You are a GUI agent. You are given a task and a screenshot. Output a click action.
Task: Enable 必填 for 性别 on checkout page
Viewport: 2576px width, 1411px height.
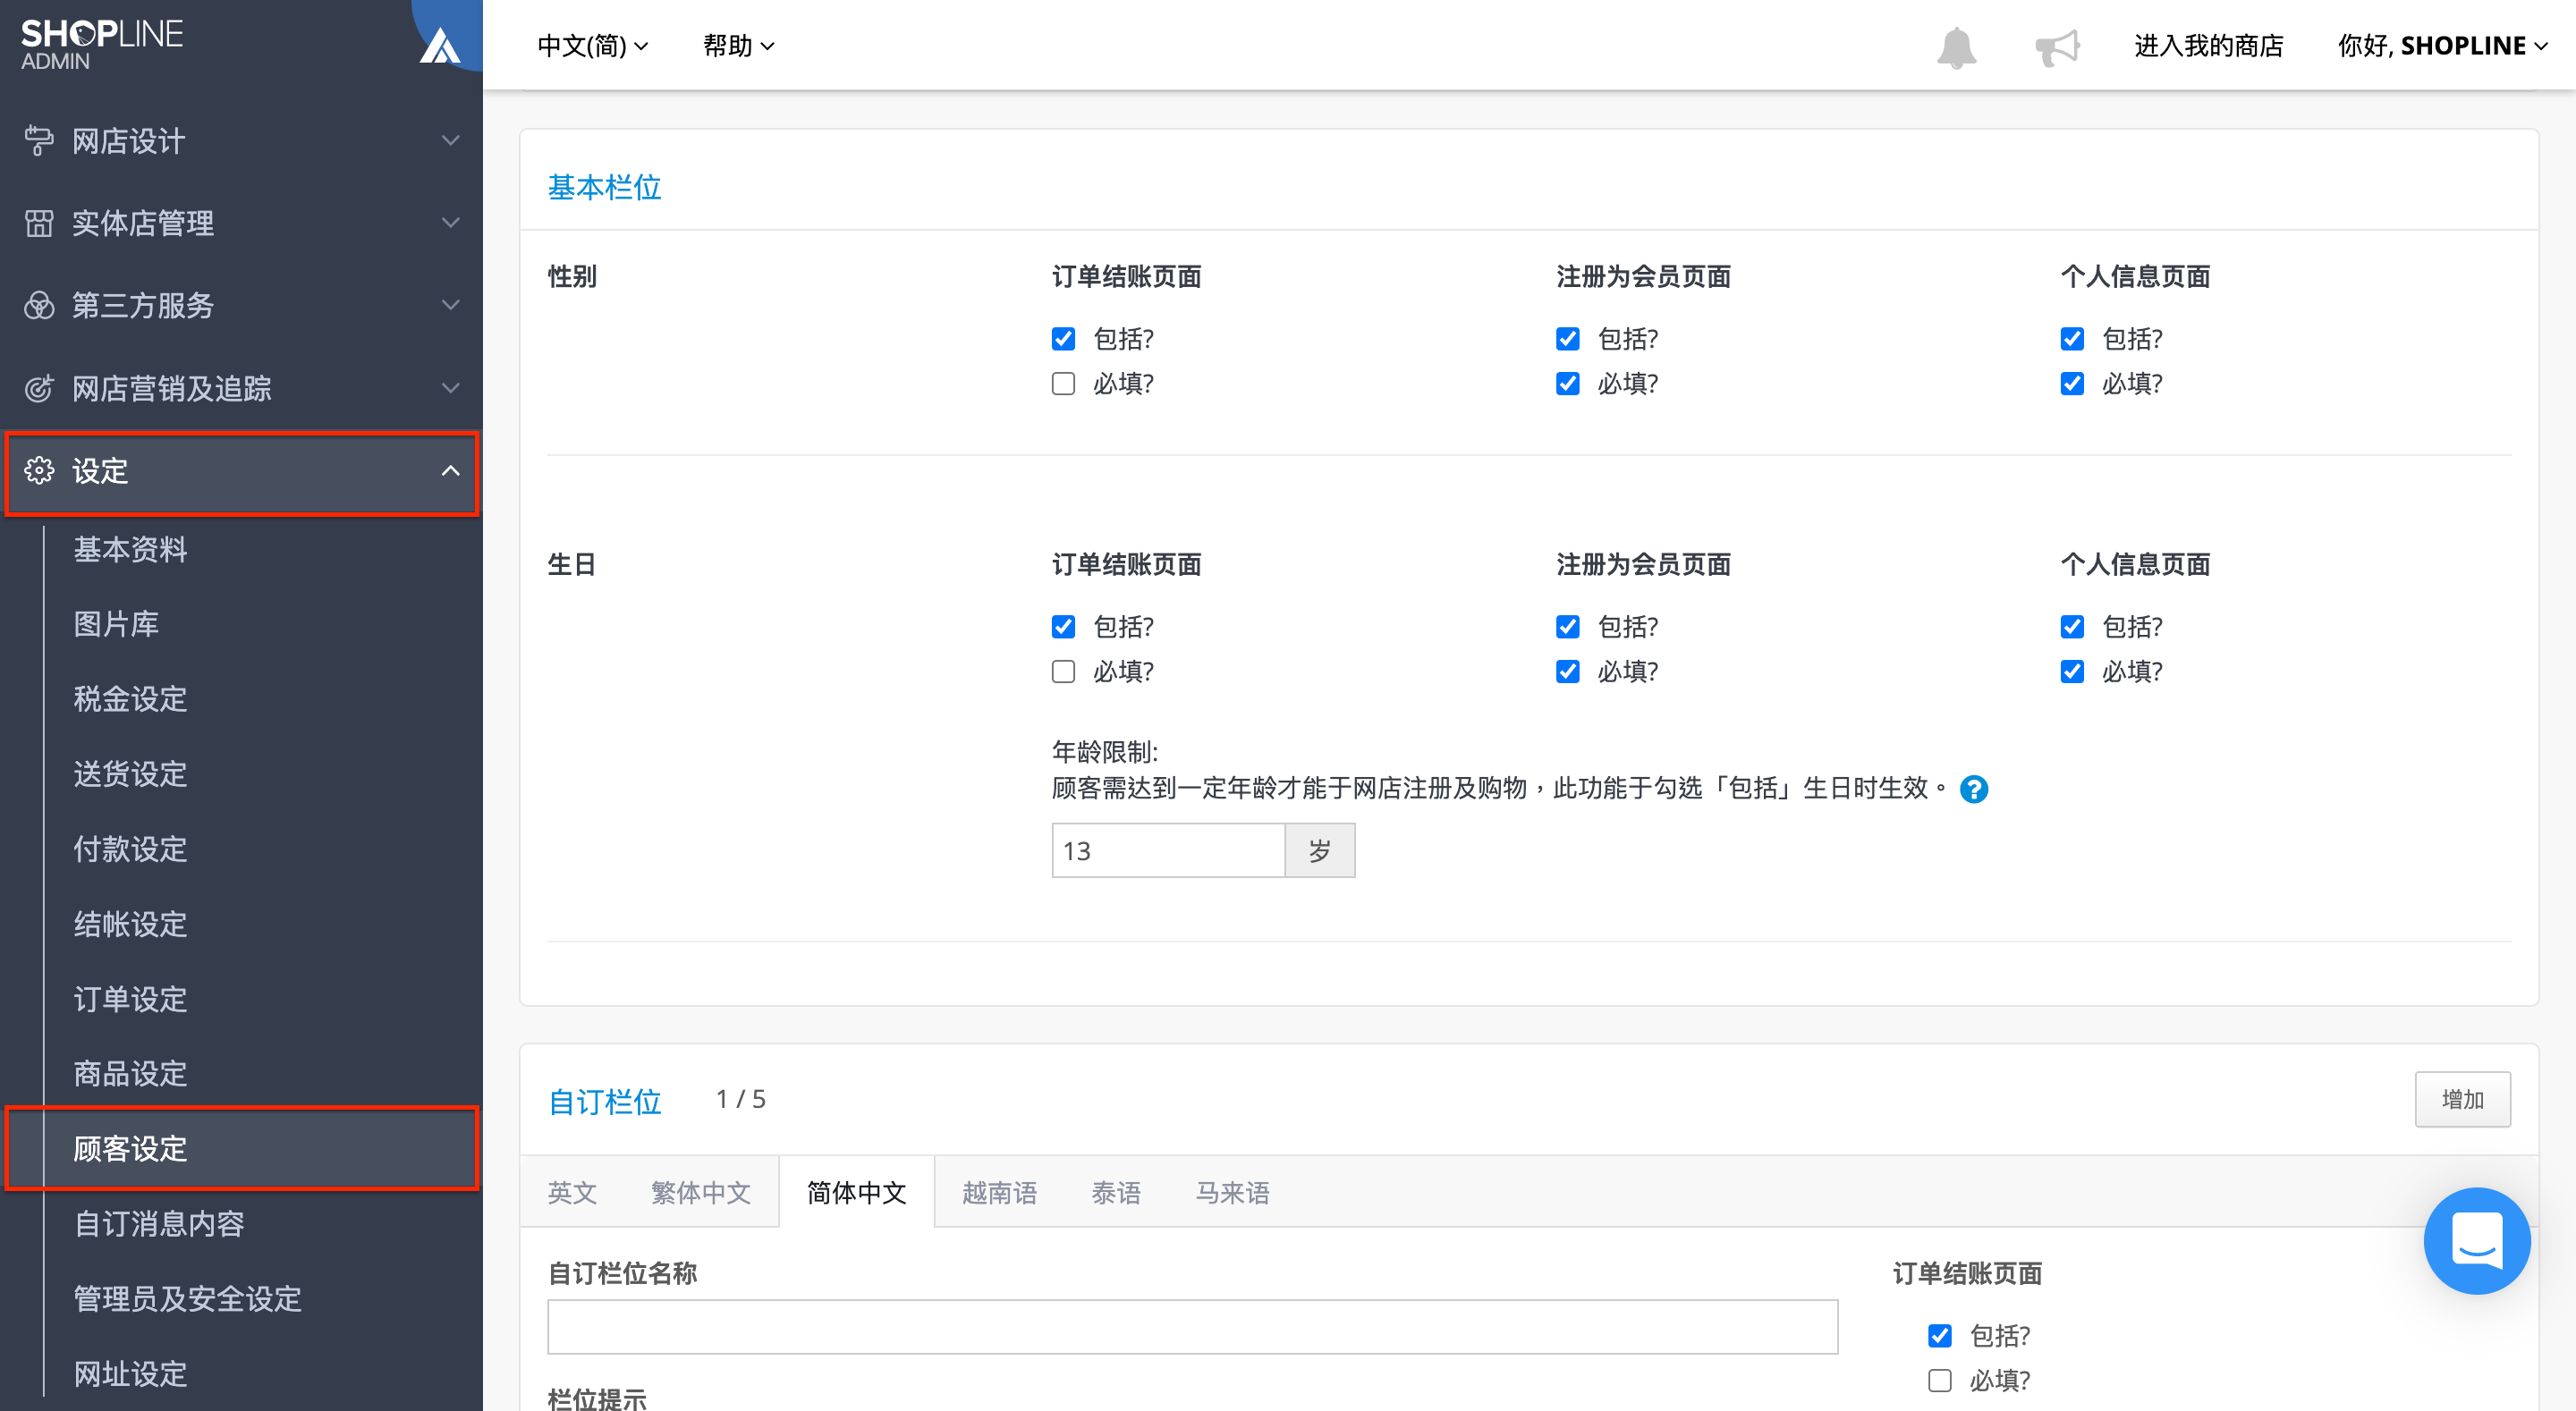click(1063, 383)
